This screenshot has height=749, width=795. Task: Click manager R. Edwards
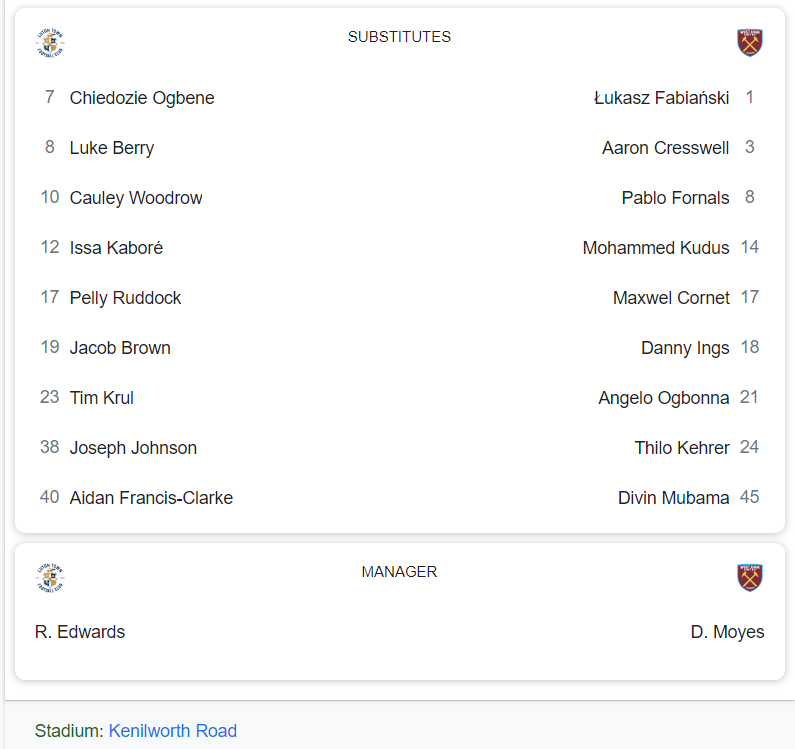click(x=80, y=632)
